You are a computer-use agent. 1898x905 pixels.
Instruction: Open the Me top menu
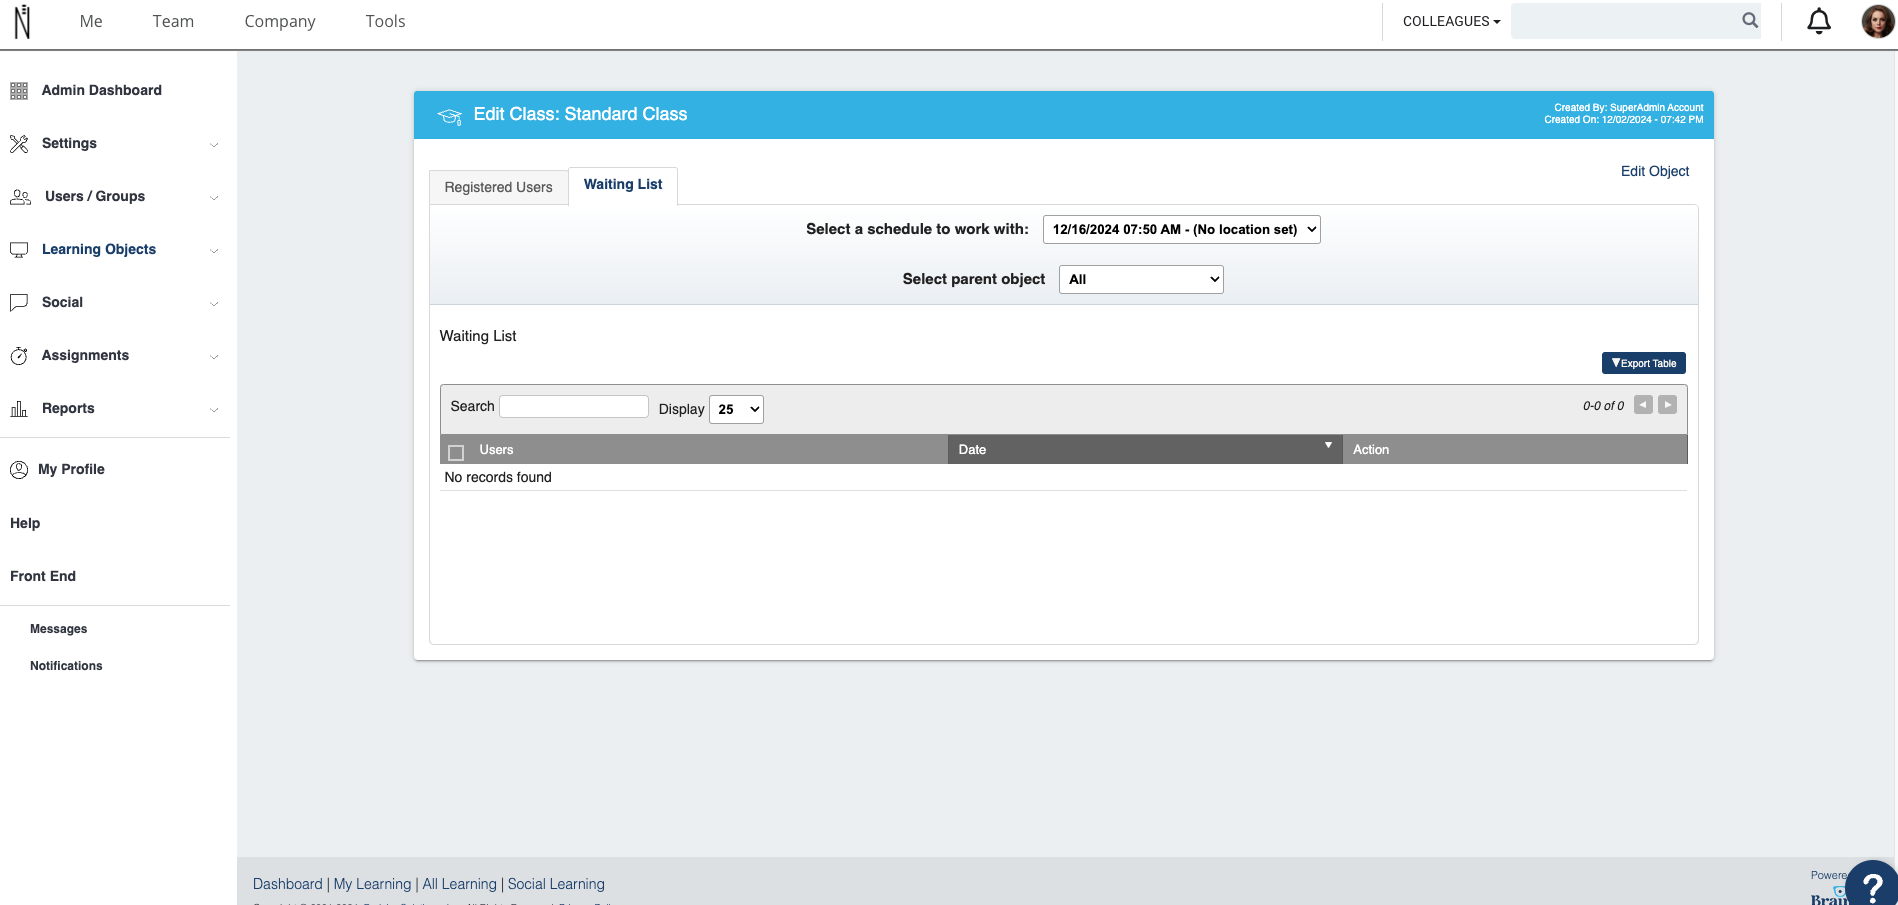pyautogui.click(x=91, y=21)
